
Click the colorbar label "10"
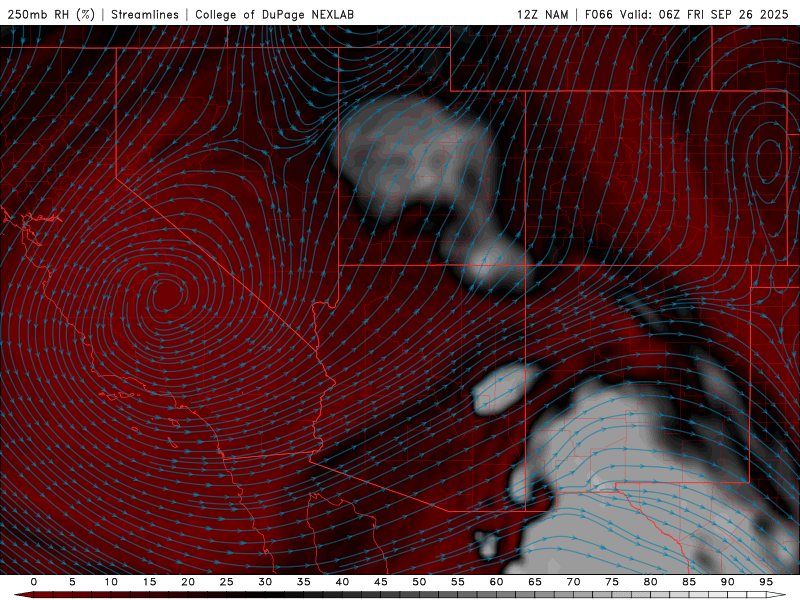111,582
